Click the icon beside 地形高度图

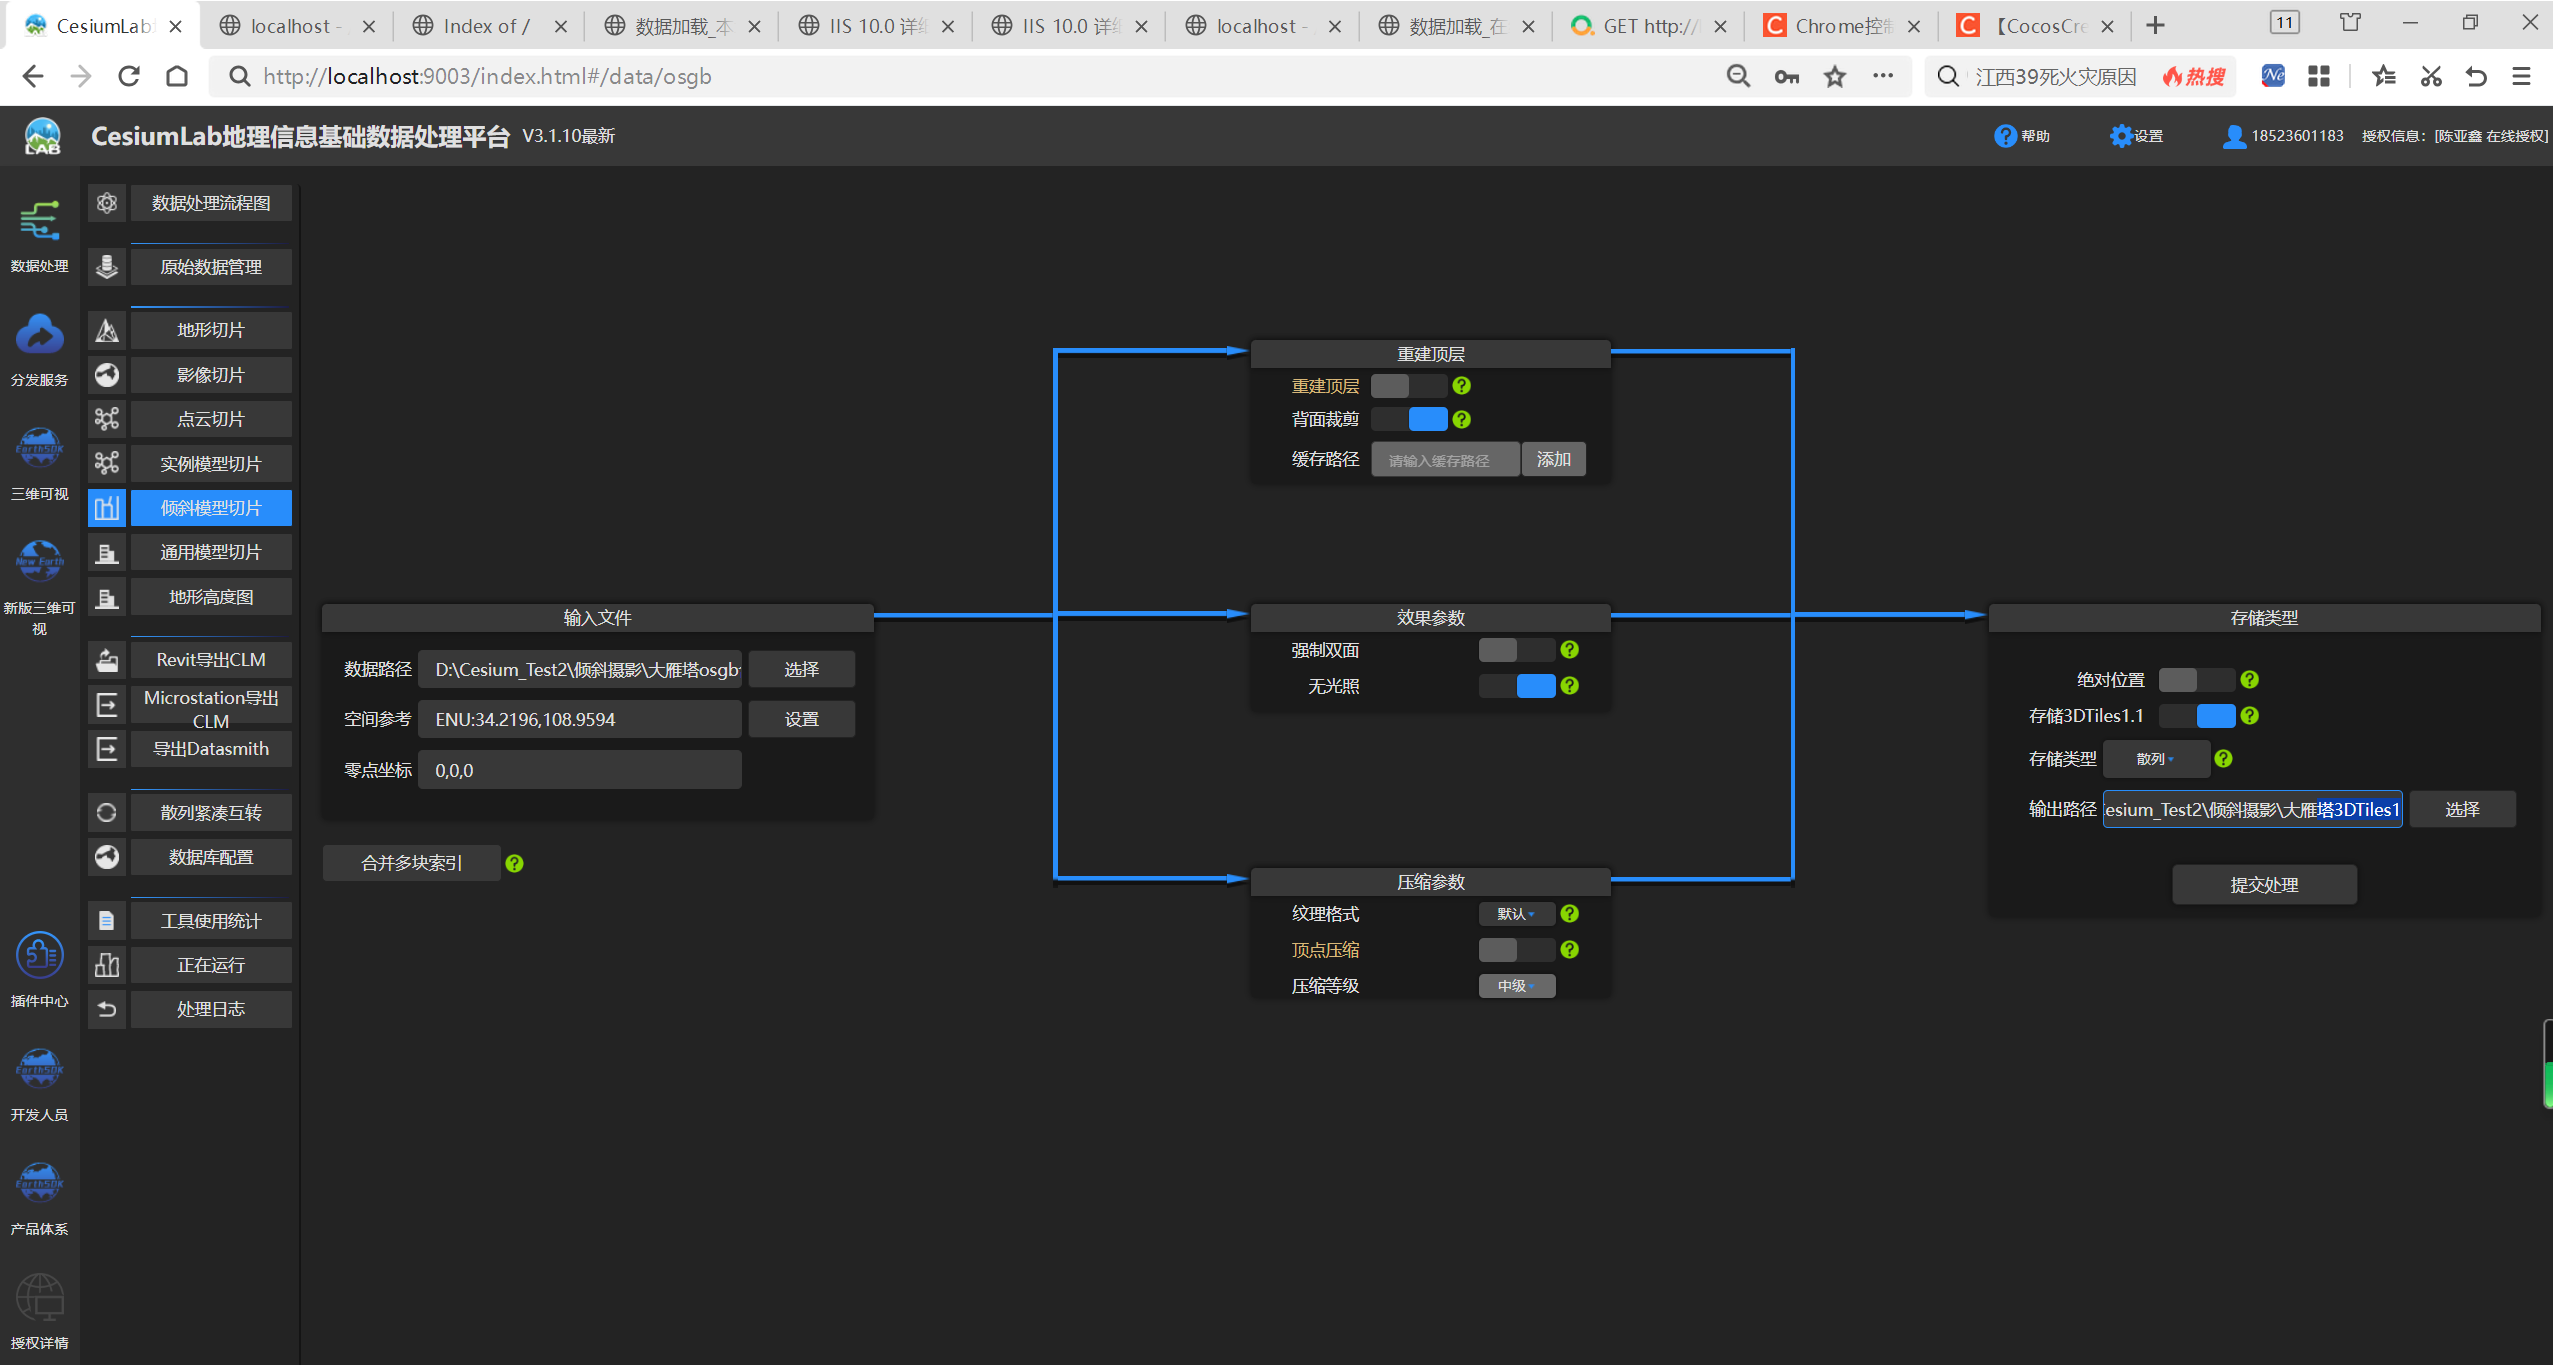click(107, 597)
